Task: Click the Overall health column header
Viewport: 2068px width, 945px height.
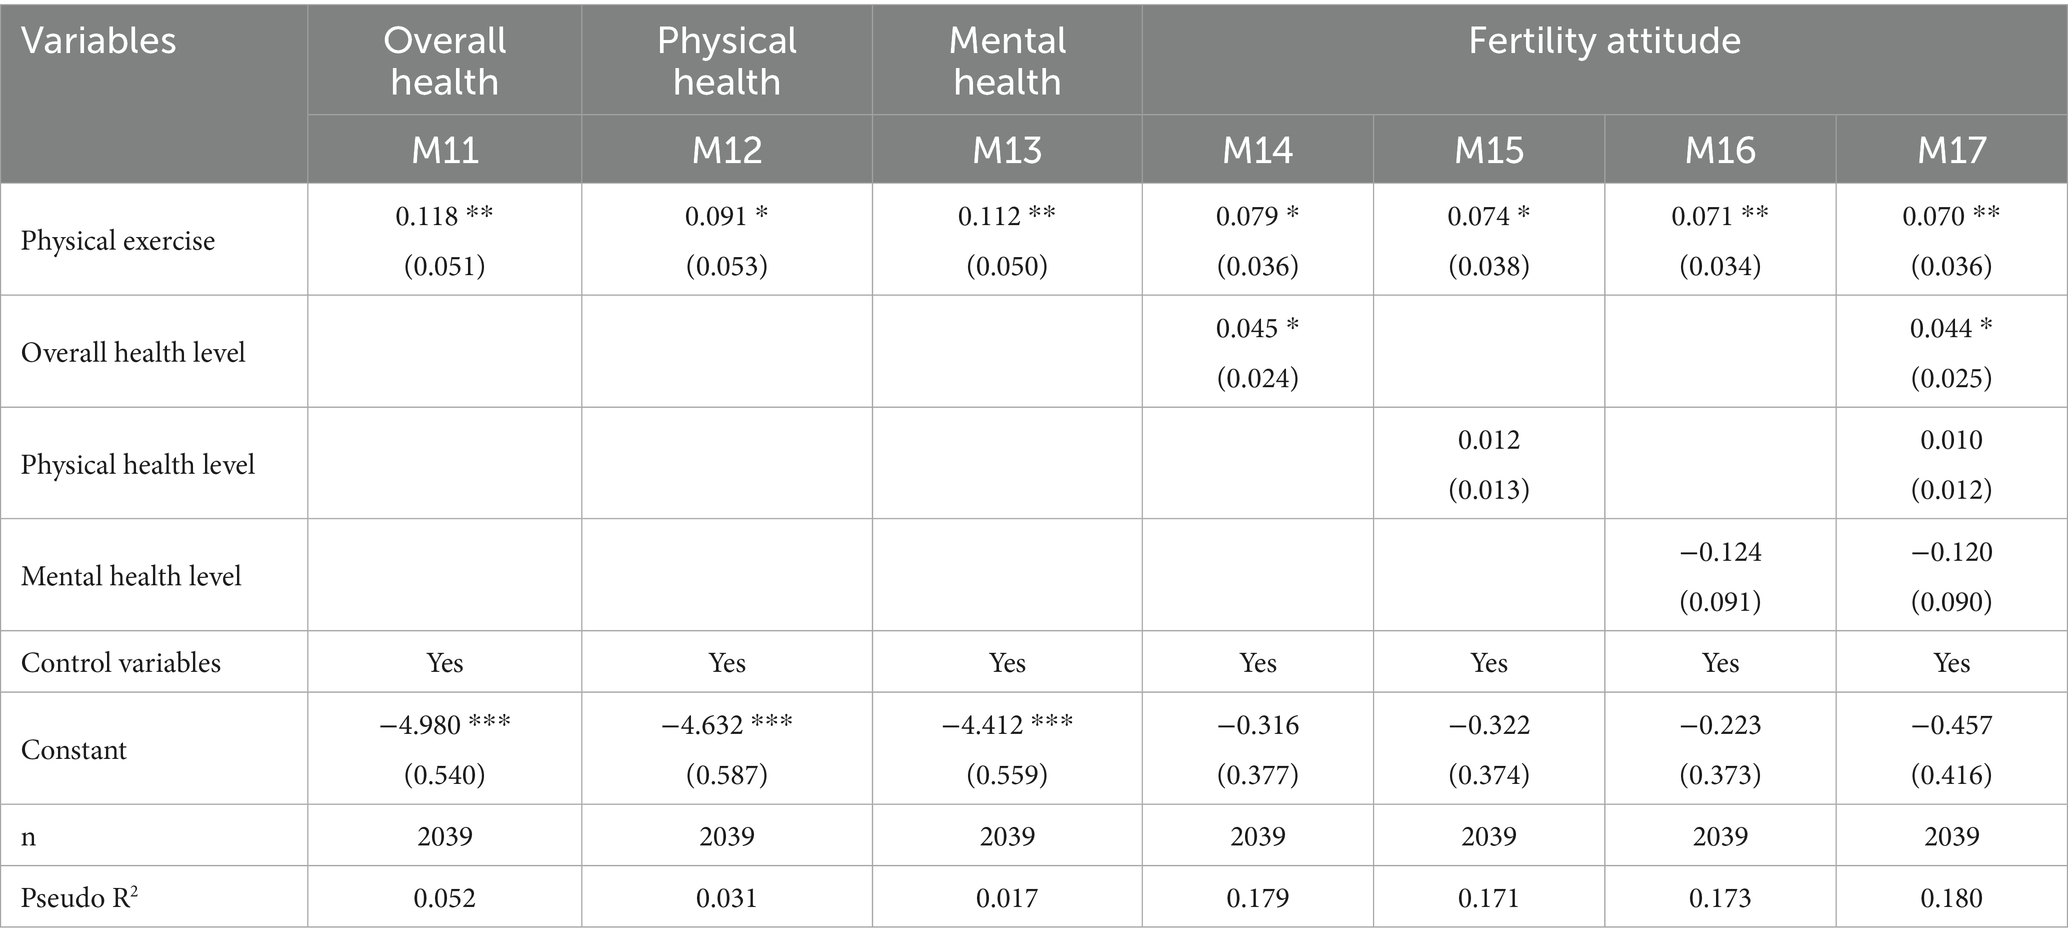Action: coord(444,61)
